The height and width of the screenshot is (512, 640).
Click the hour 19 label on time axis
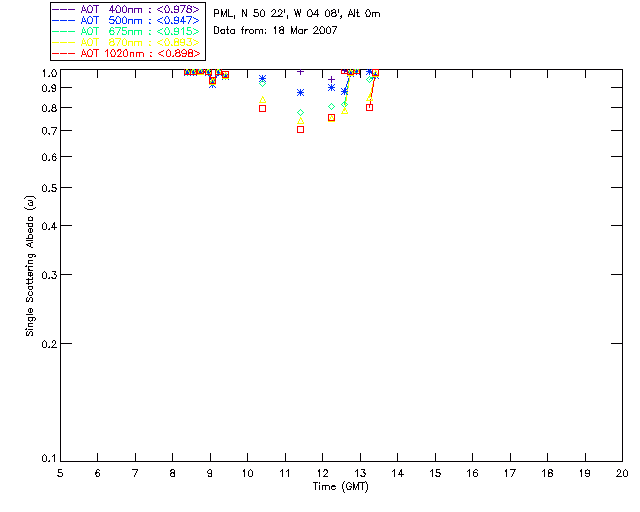coord(585,473)
